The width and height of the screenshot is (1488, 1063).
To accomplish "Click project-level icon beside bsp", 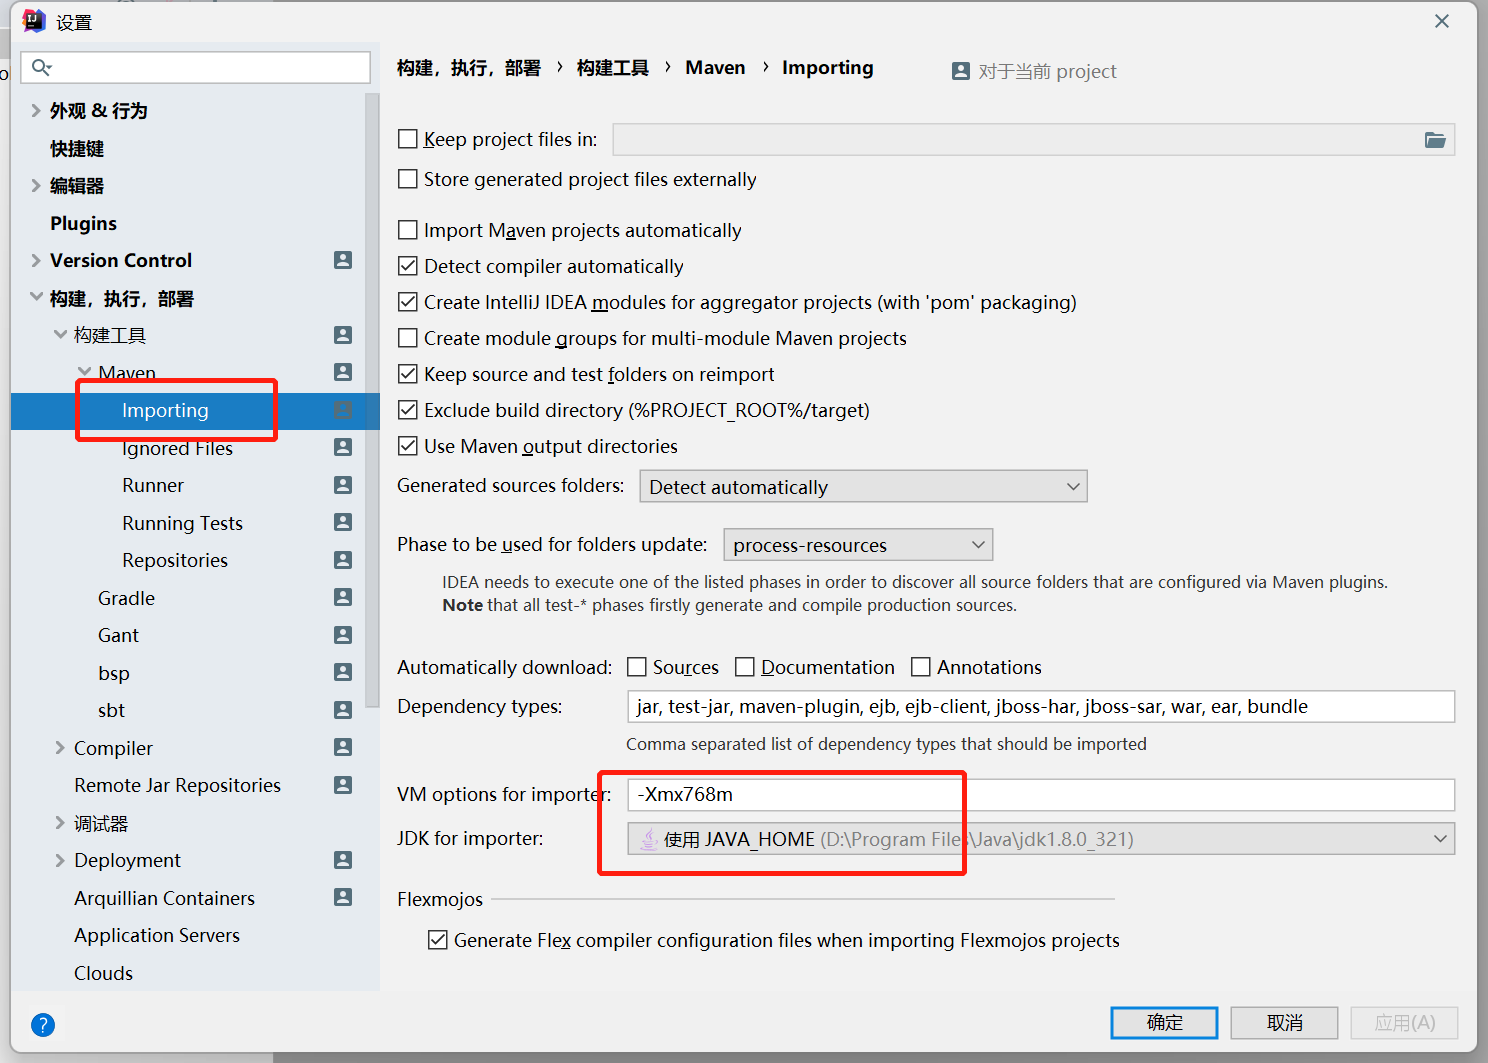I will point(343,672).
